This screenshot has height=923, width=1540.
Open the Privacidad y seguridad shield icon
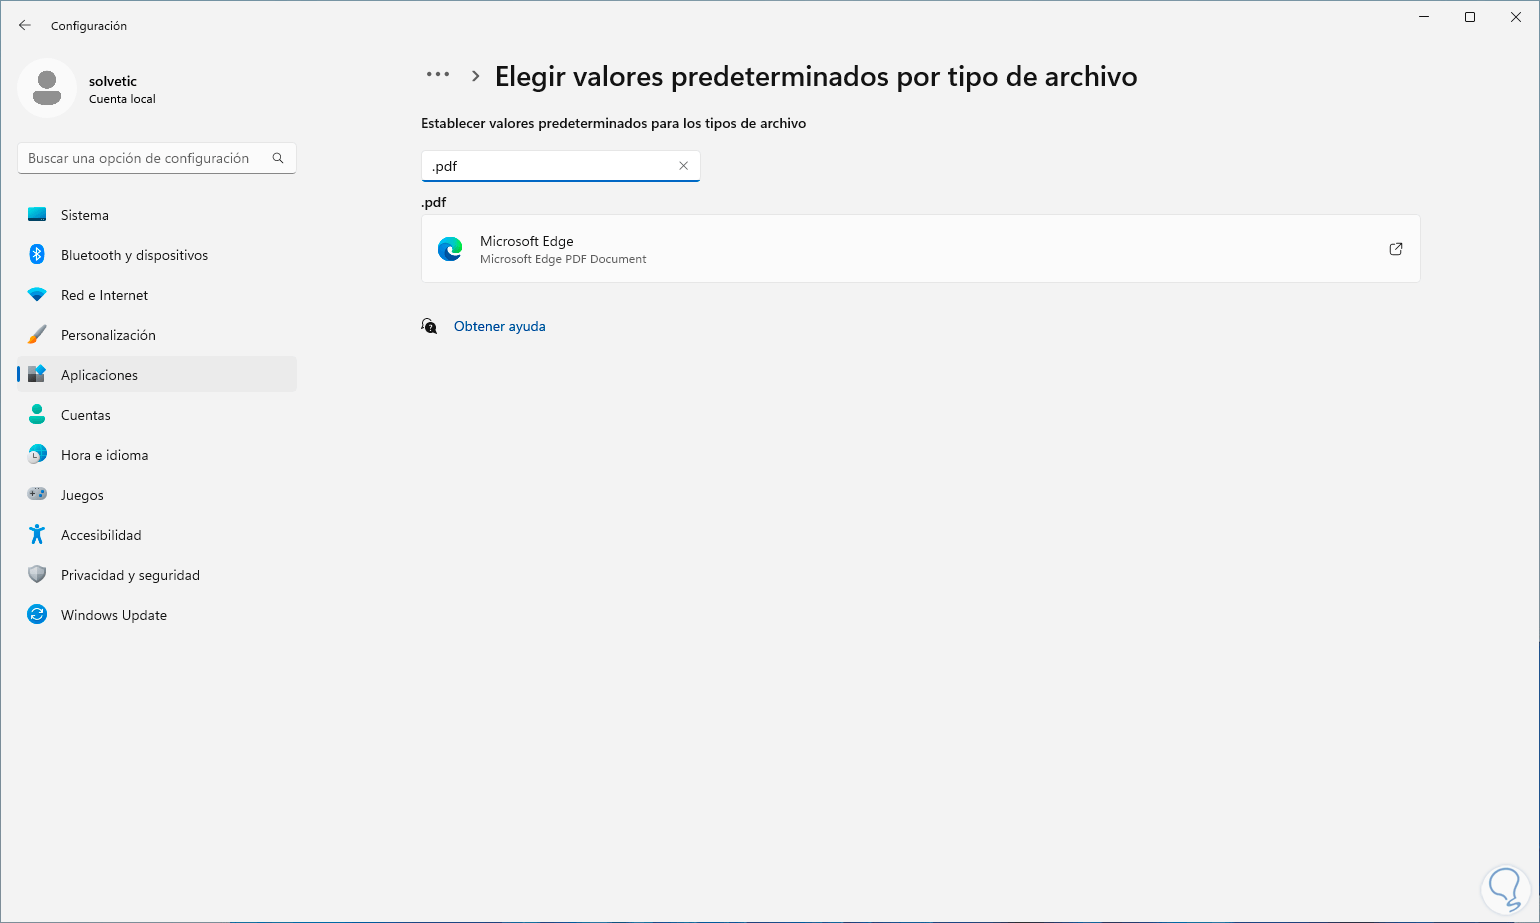click(37, 575)
